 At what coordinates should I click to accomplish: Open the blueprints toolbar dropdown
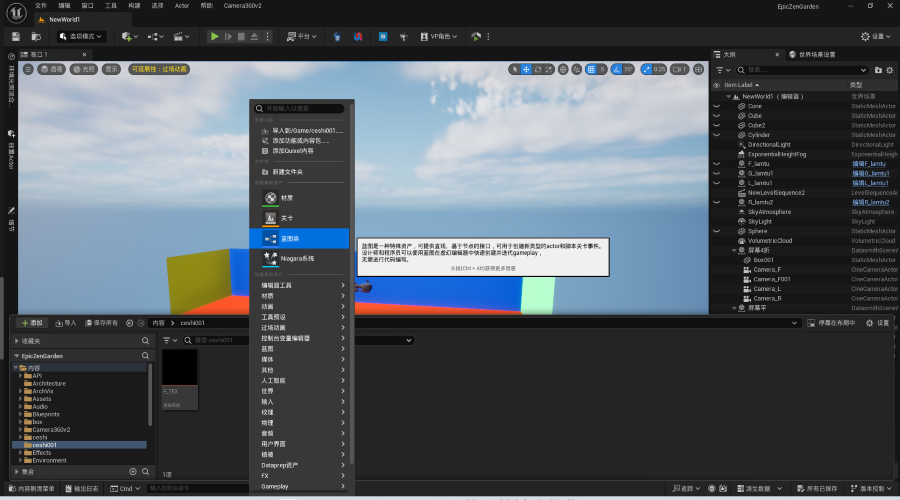point(156,36)
